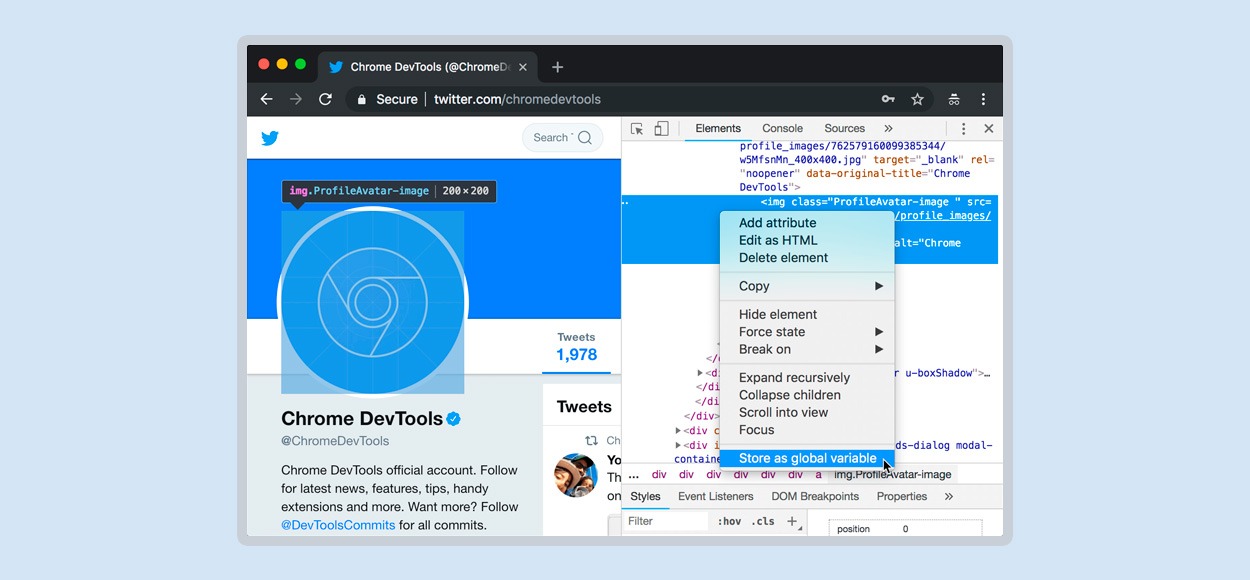This screenshot has width=1250, height=580.
Task: Click the retweet icon above the tweet
Action: point(592,440)
